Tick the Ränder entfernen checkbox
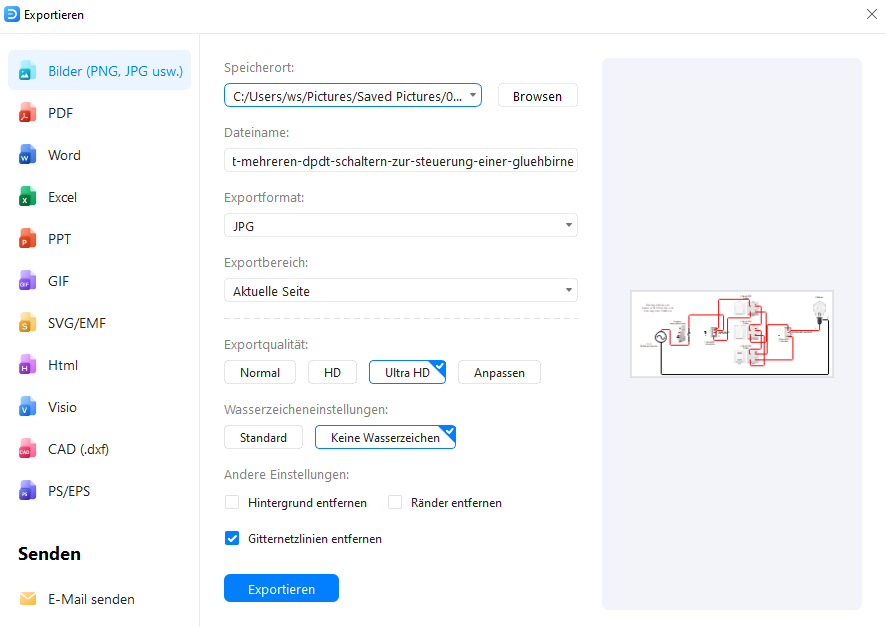This screenshot has height=627, width=886. pyautogui.click(x=395, y=503)
